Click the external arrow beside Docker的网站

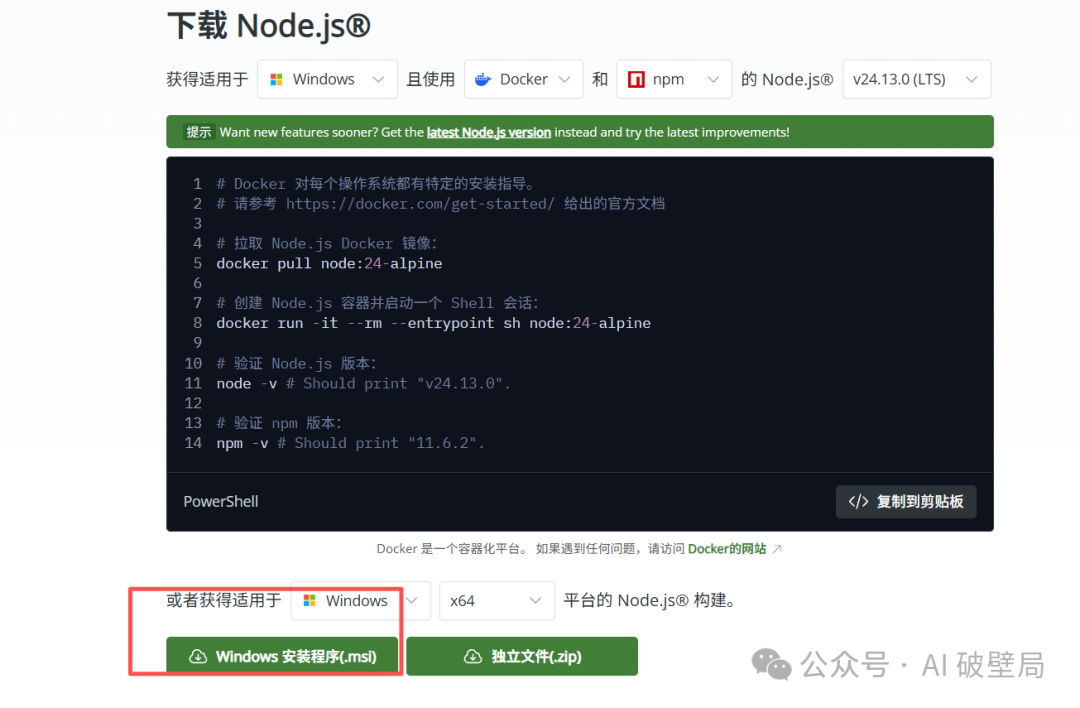tap(777, 549)
